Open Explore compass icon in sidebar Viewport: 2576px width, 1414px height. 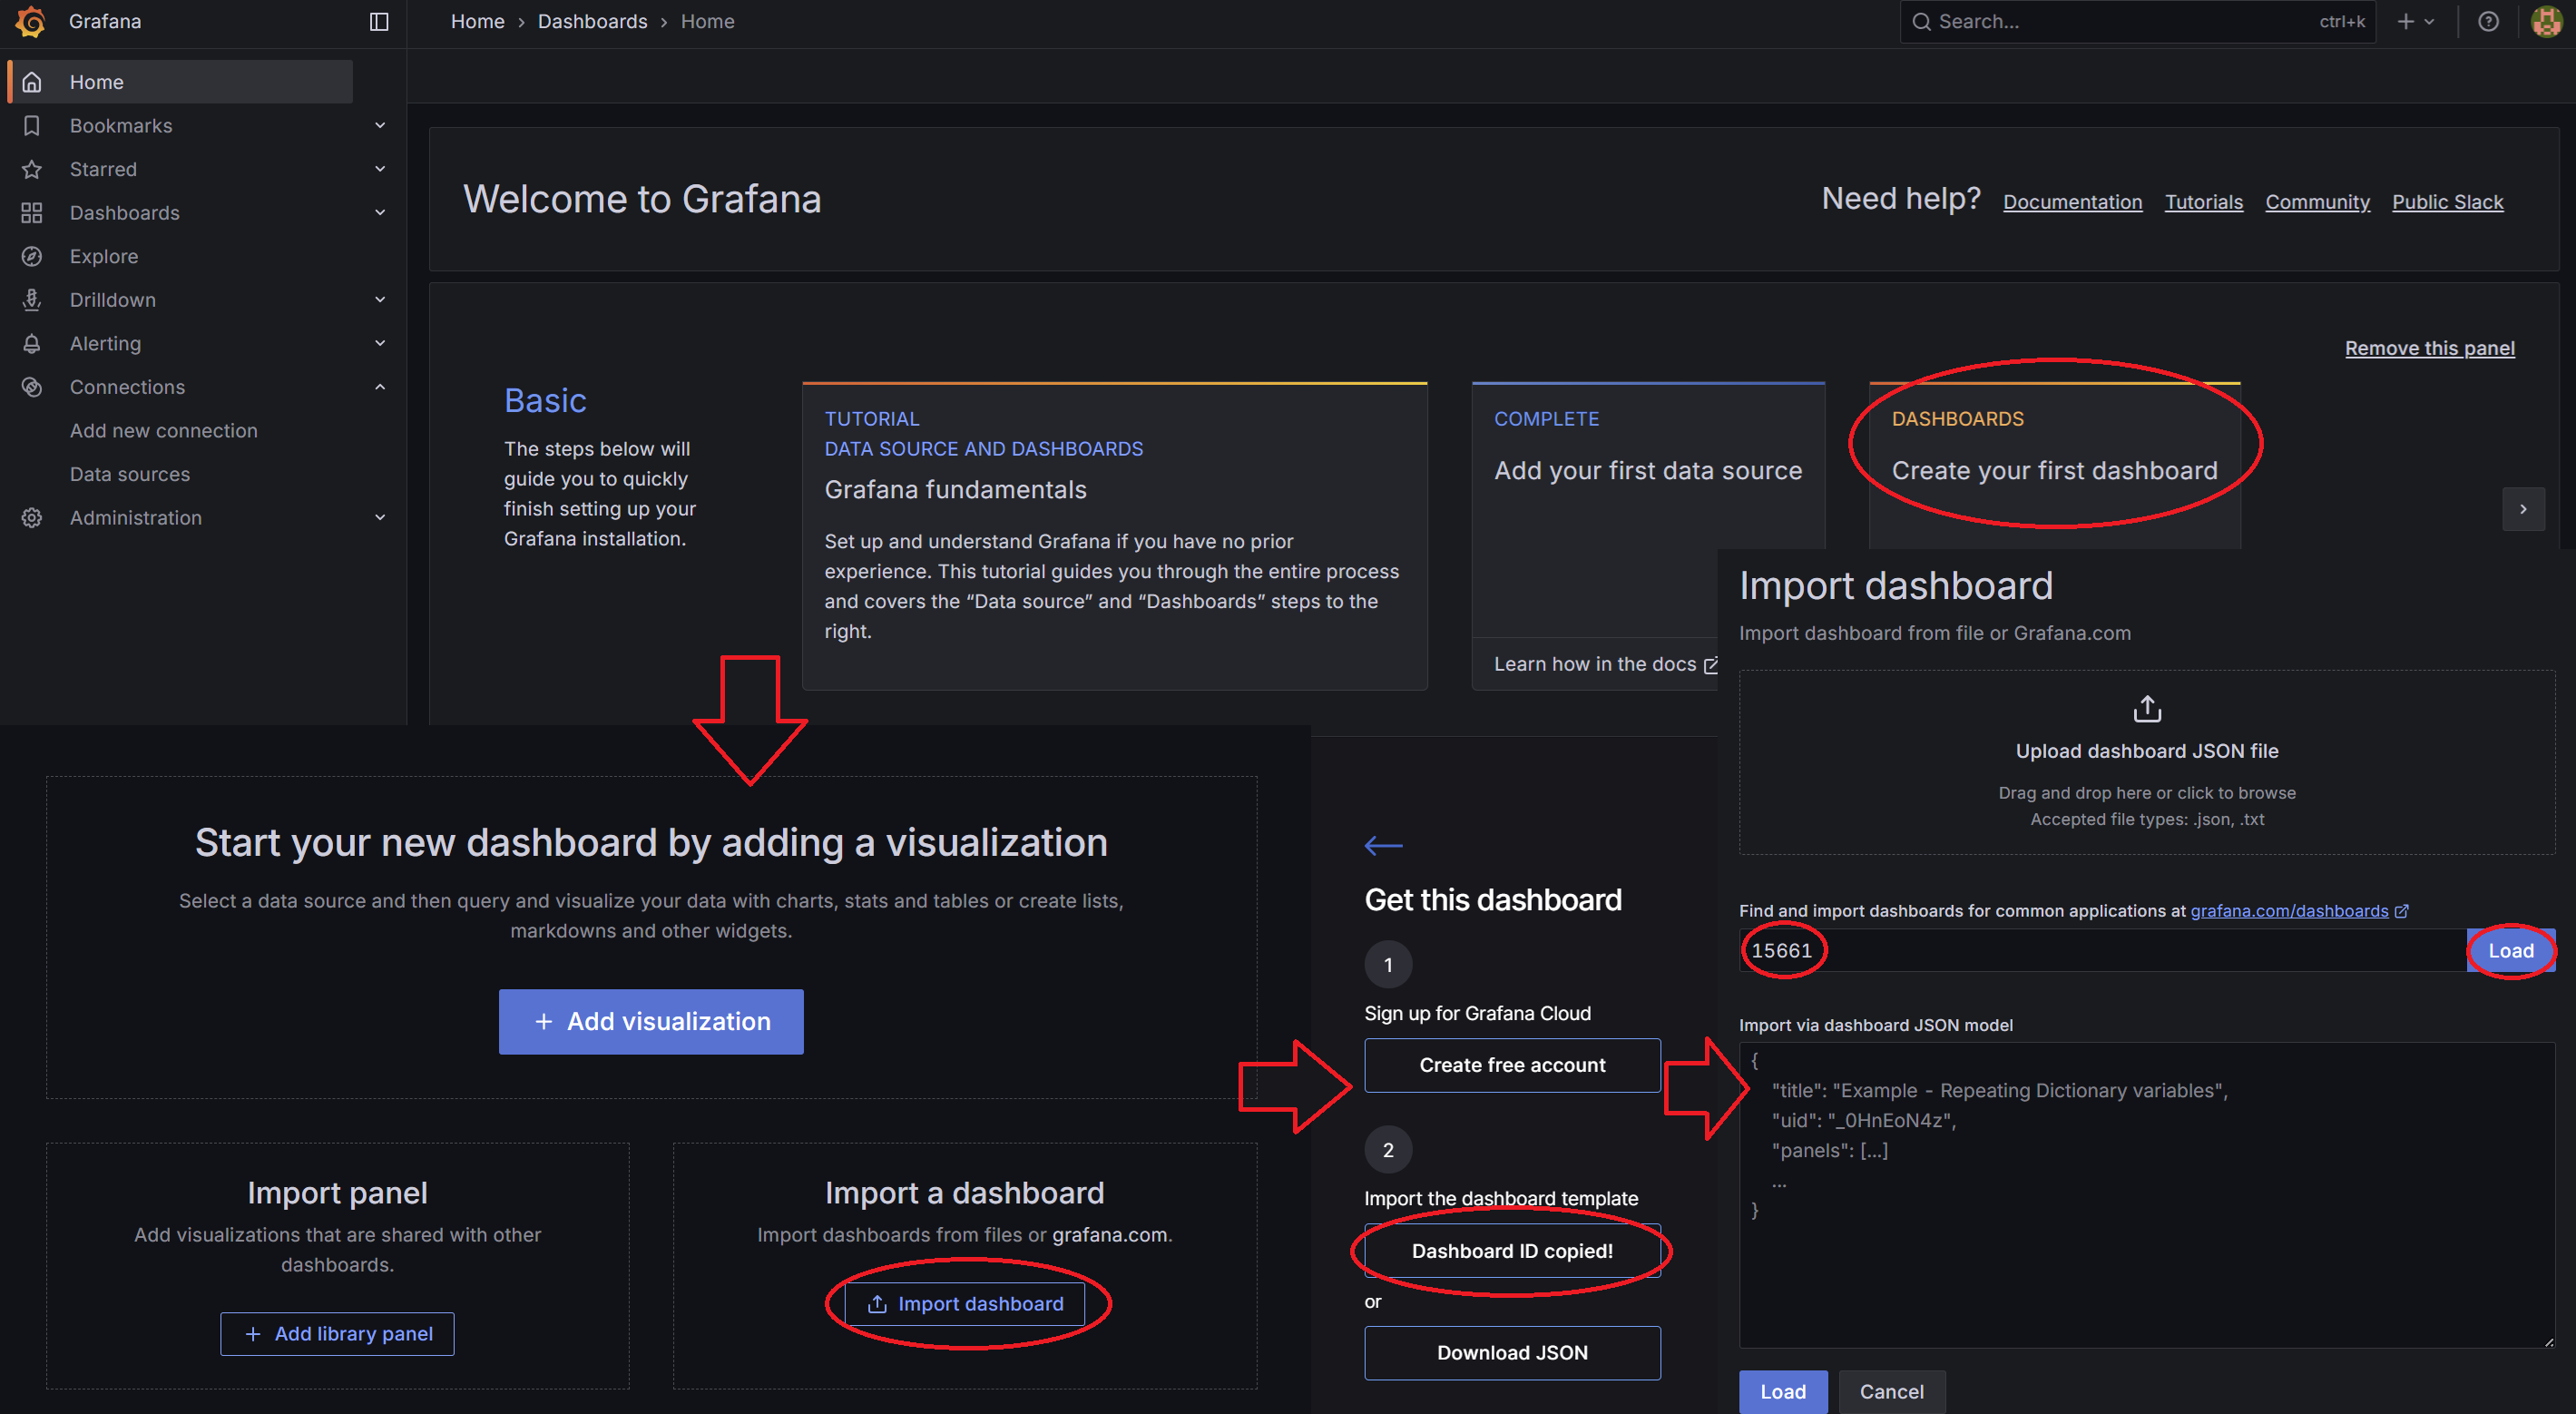click(32, 256)
